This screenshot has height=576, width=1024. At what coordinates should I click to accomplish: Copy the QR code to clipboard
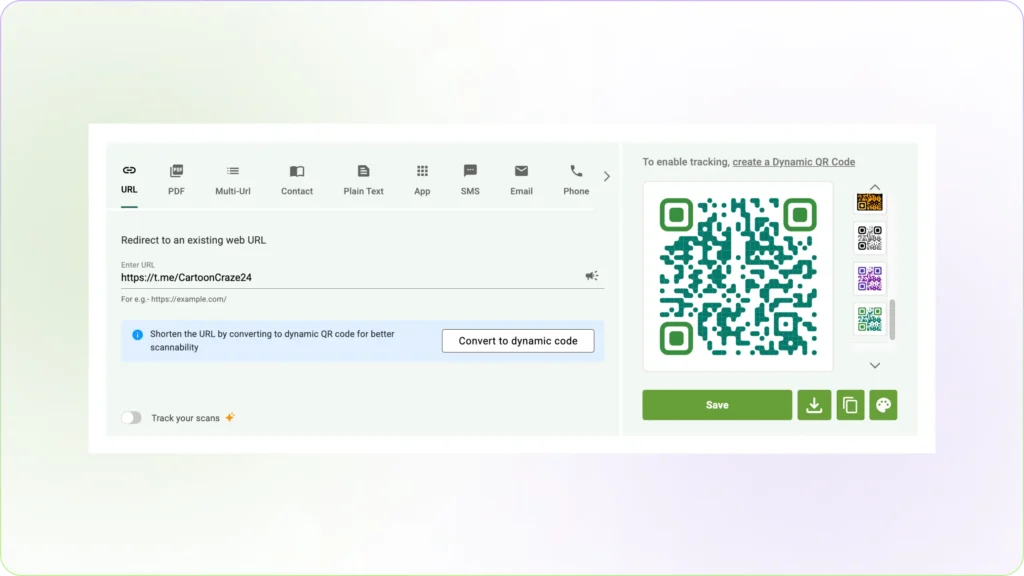coord(849,405)
